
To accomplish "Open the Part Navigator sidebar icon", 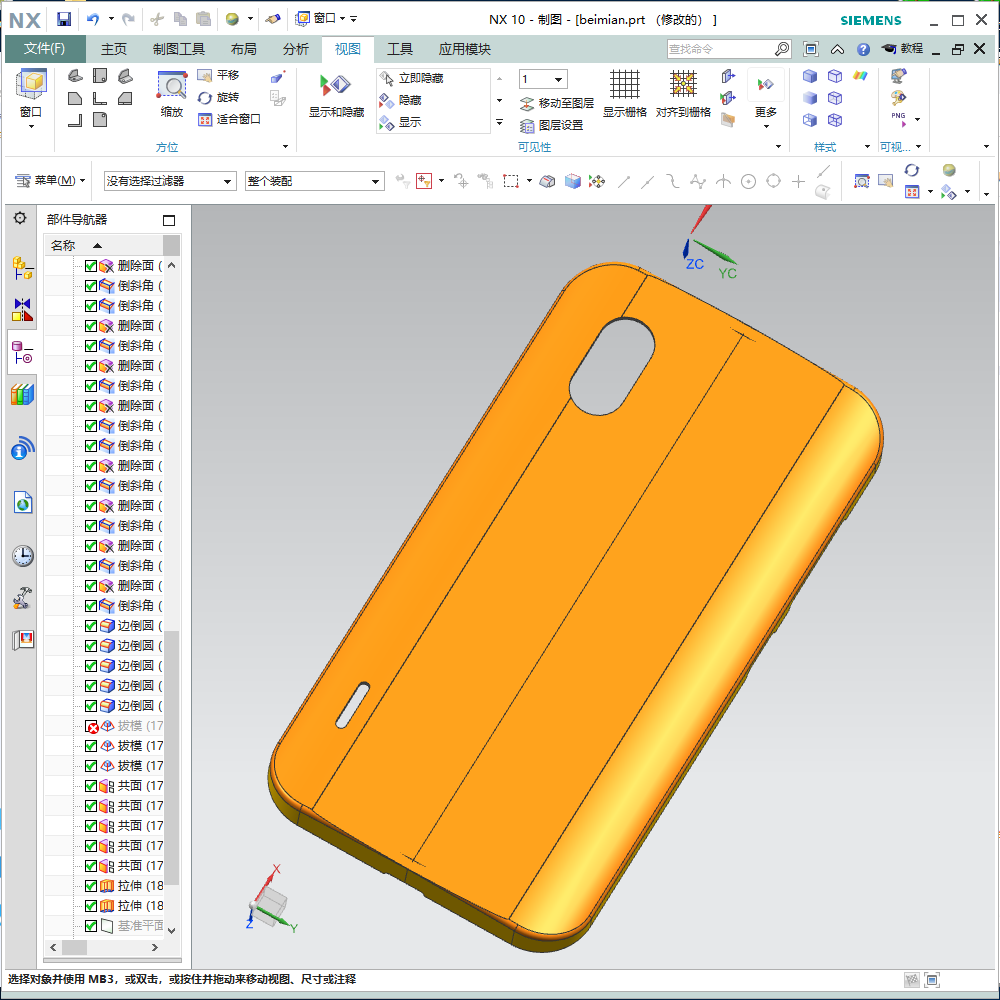I will pyautogui.click(x=22, y=351).
